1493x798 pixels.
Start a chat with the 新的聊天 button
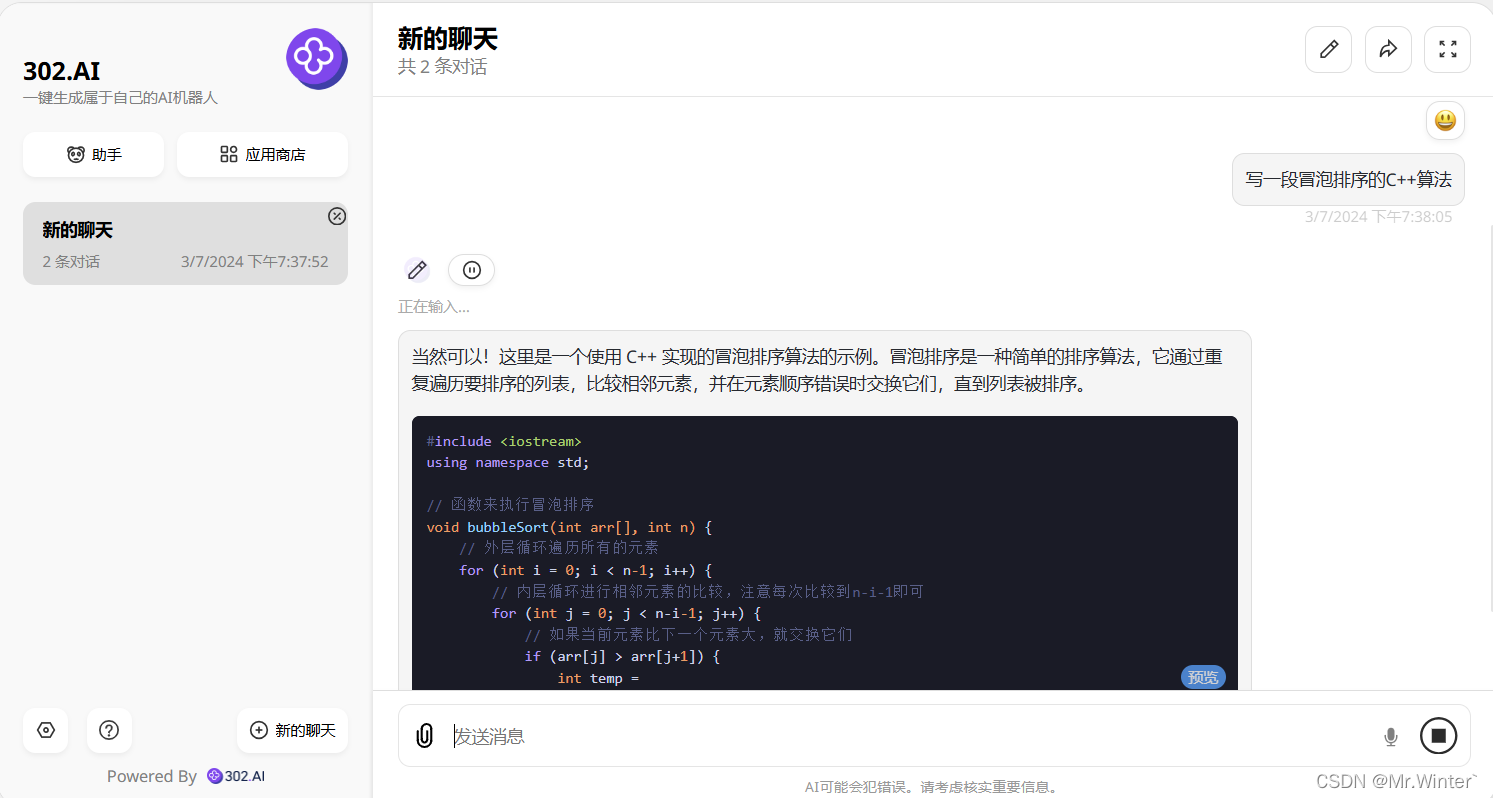tap(292, 730)
